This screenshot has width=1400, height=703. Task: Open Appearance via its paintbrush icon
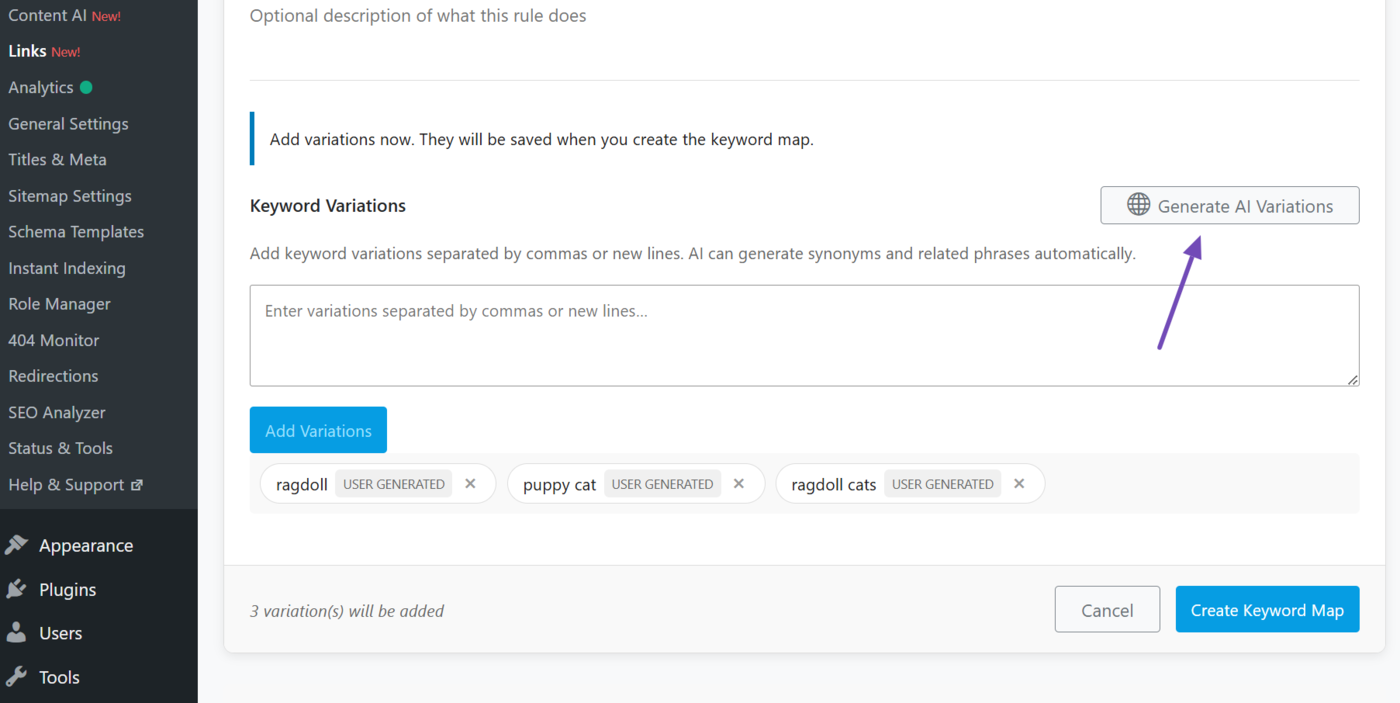pyautogui.click(x=17, y=545)
